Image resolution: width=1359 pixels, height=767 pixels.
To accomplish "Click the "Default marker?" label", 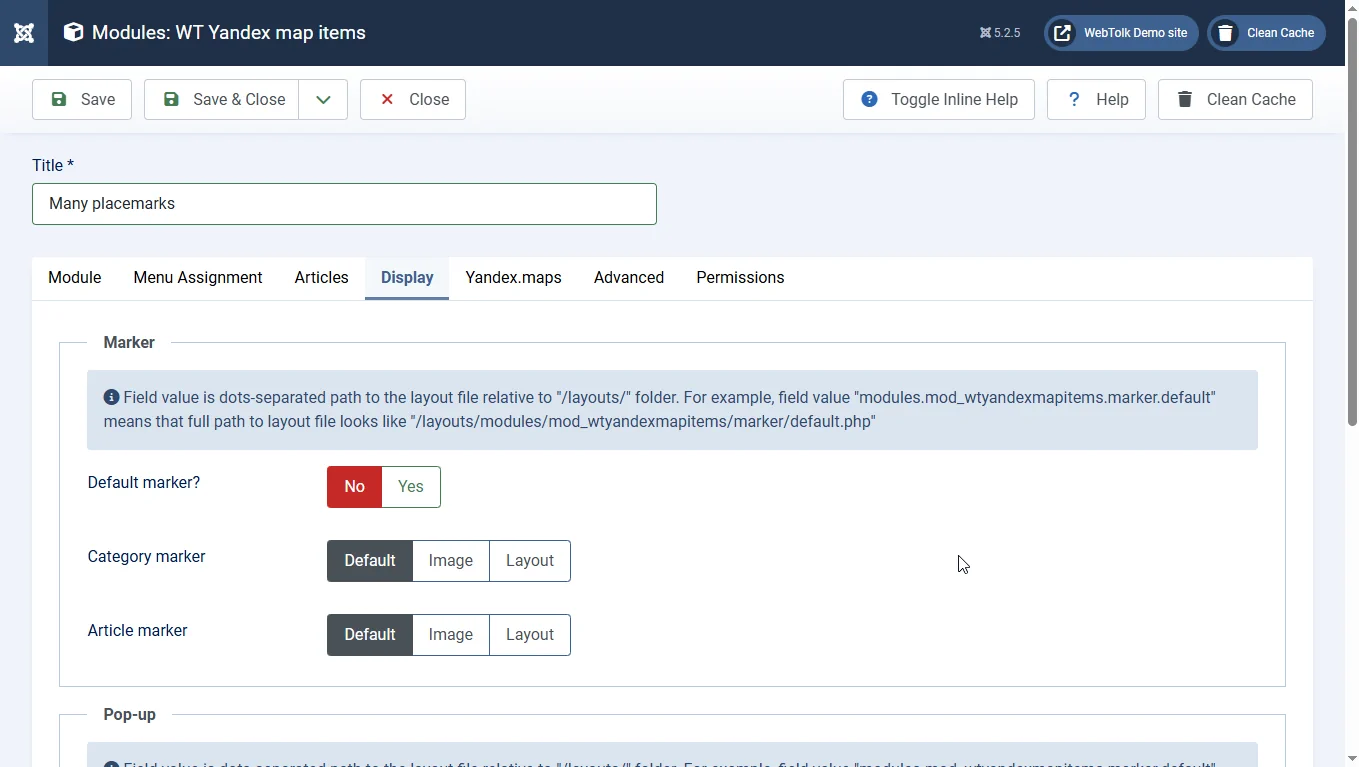I will click(x=144, y=483).
